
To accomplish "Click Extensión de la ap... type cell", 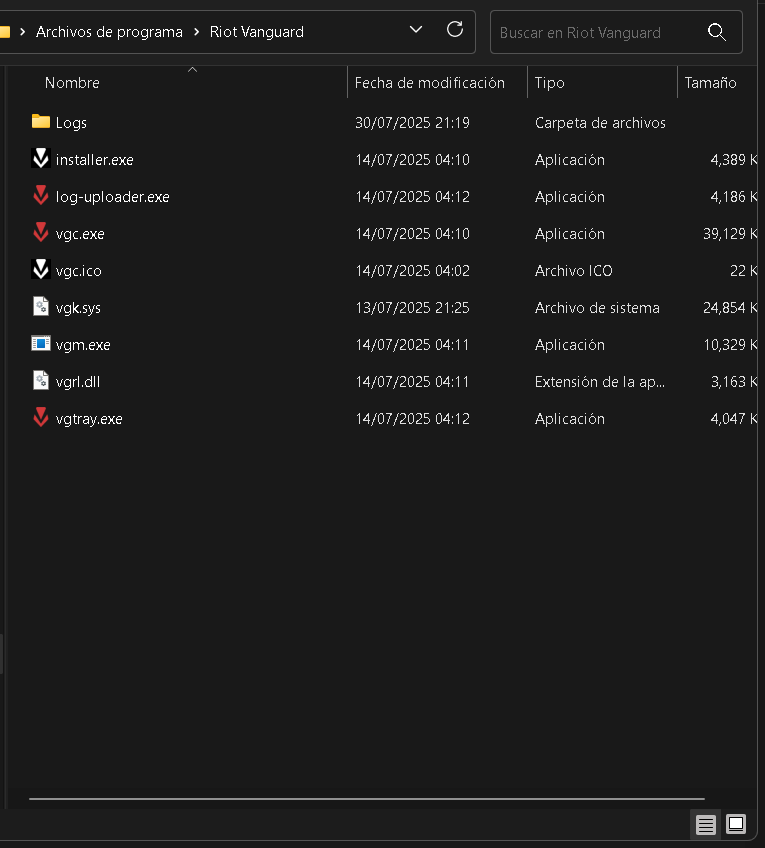I will coord(600,382).
